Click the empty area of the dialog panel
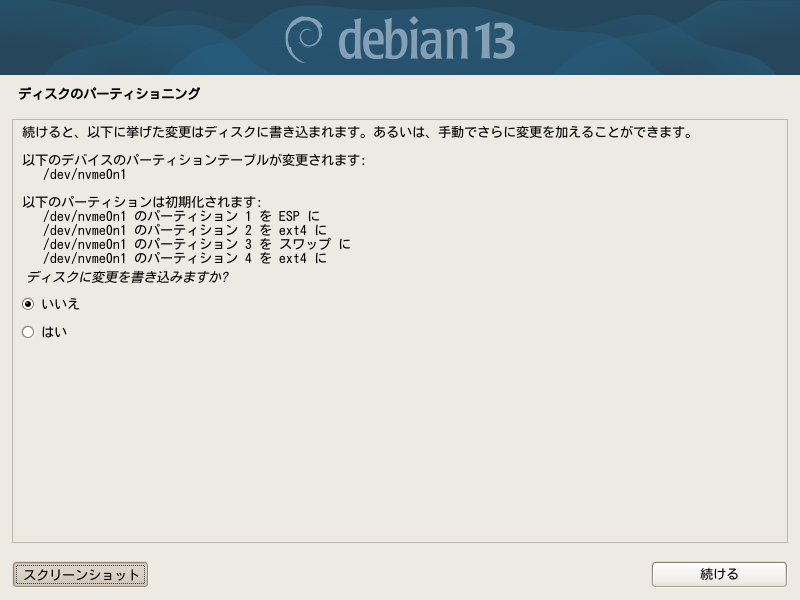Viewport: 800px width, 600px height. 400,439
